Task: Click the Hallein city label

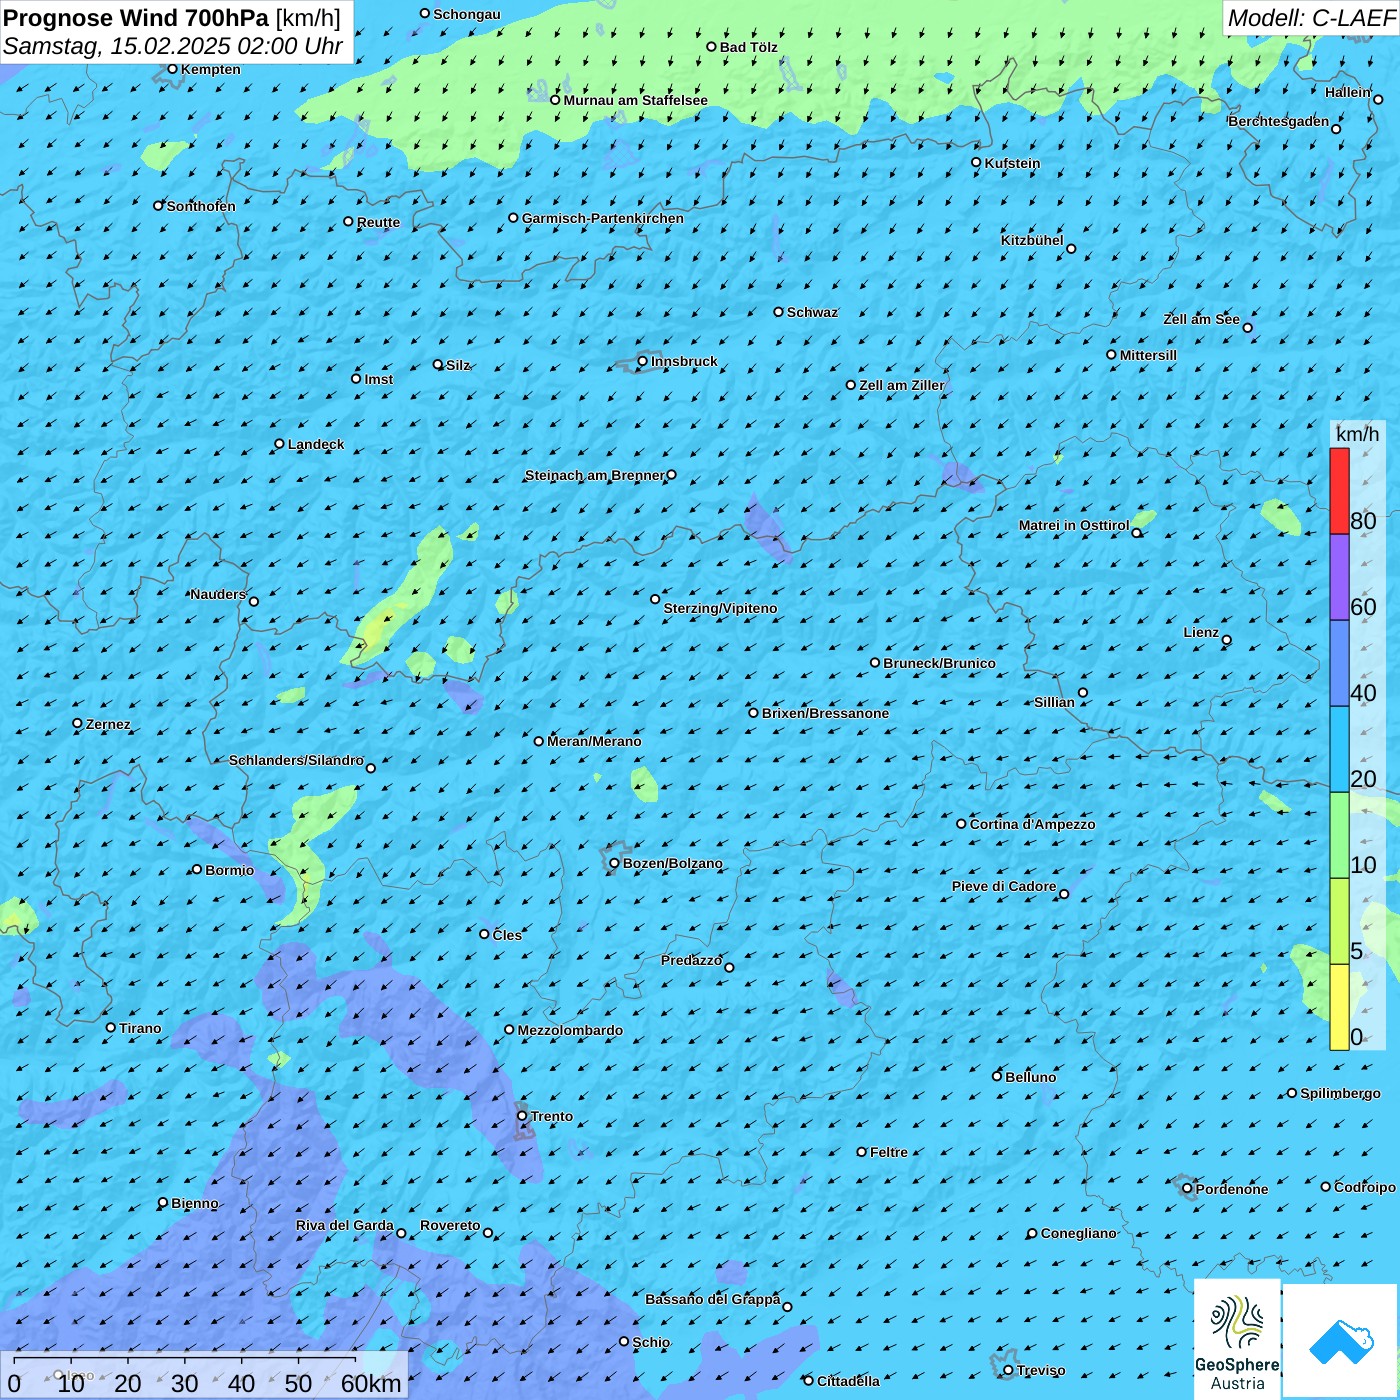Action: coord(1347,92)
